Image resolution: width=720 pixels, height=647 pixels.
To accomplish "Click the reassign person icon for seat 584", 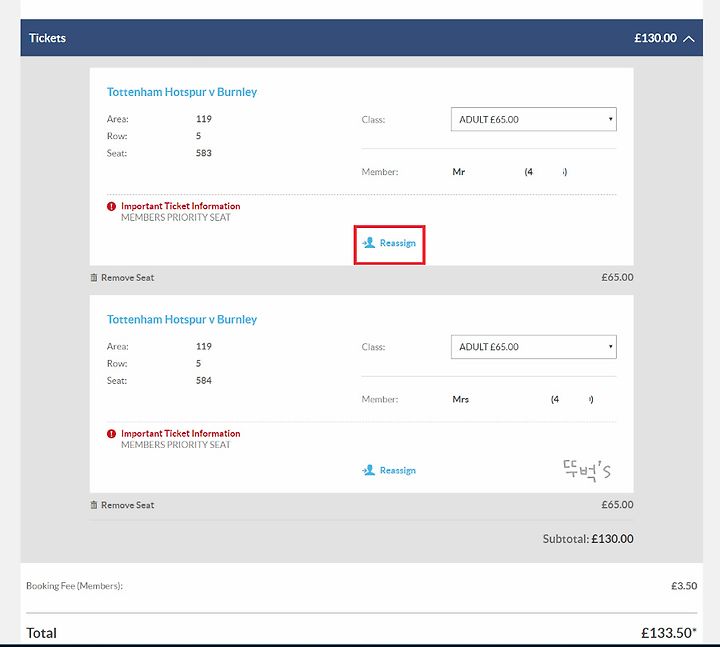I will (369, 470).
